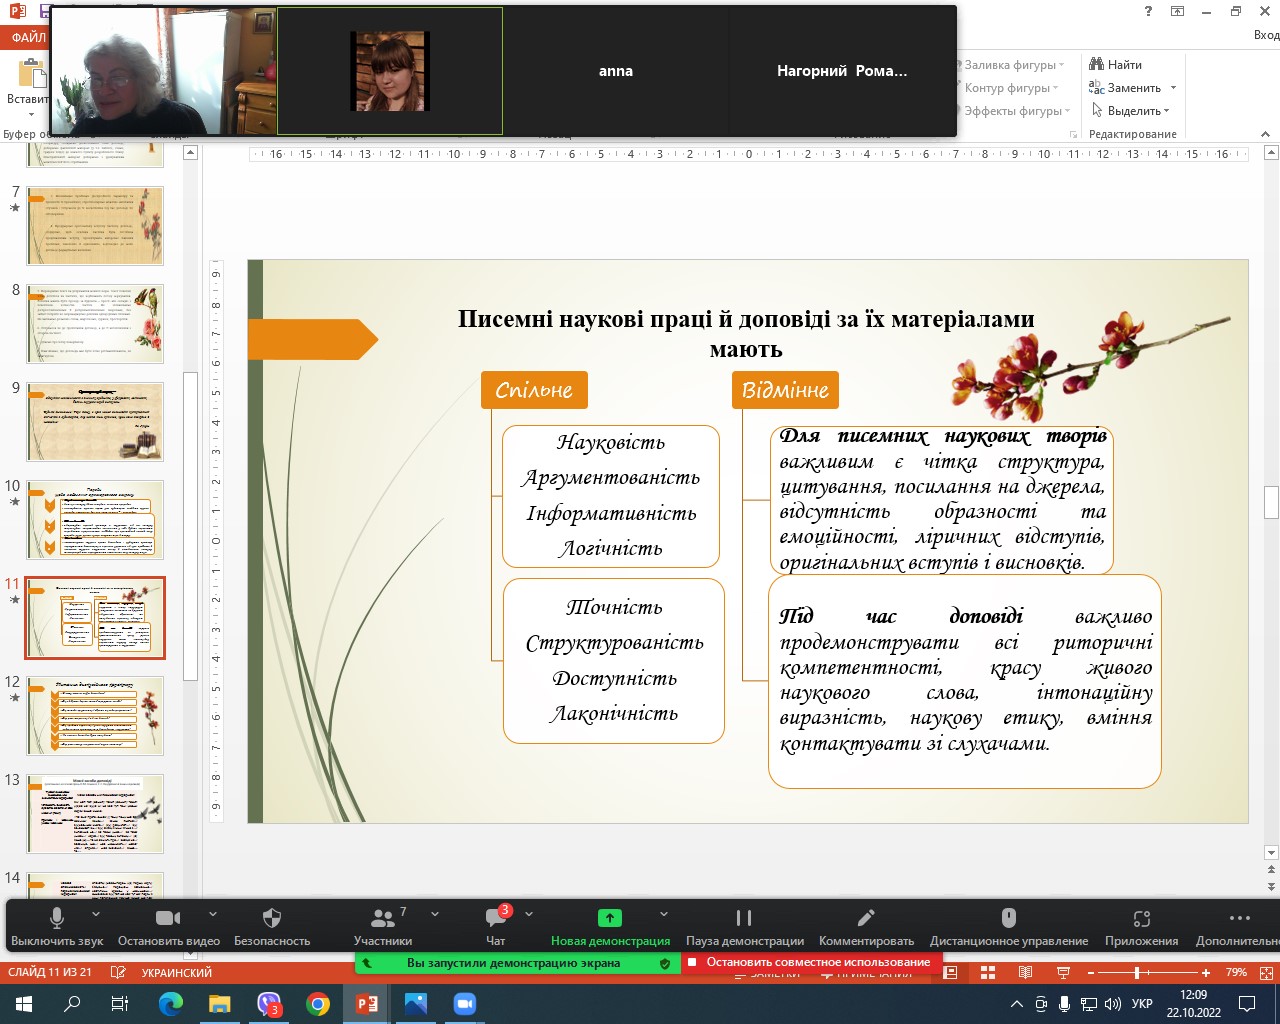Open the Выделить dropdown in Редактирование group
The height and width of the screenshot is (1024, 1280).
click(x=1132, y=110)
